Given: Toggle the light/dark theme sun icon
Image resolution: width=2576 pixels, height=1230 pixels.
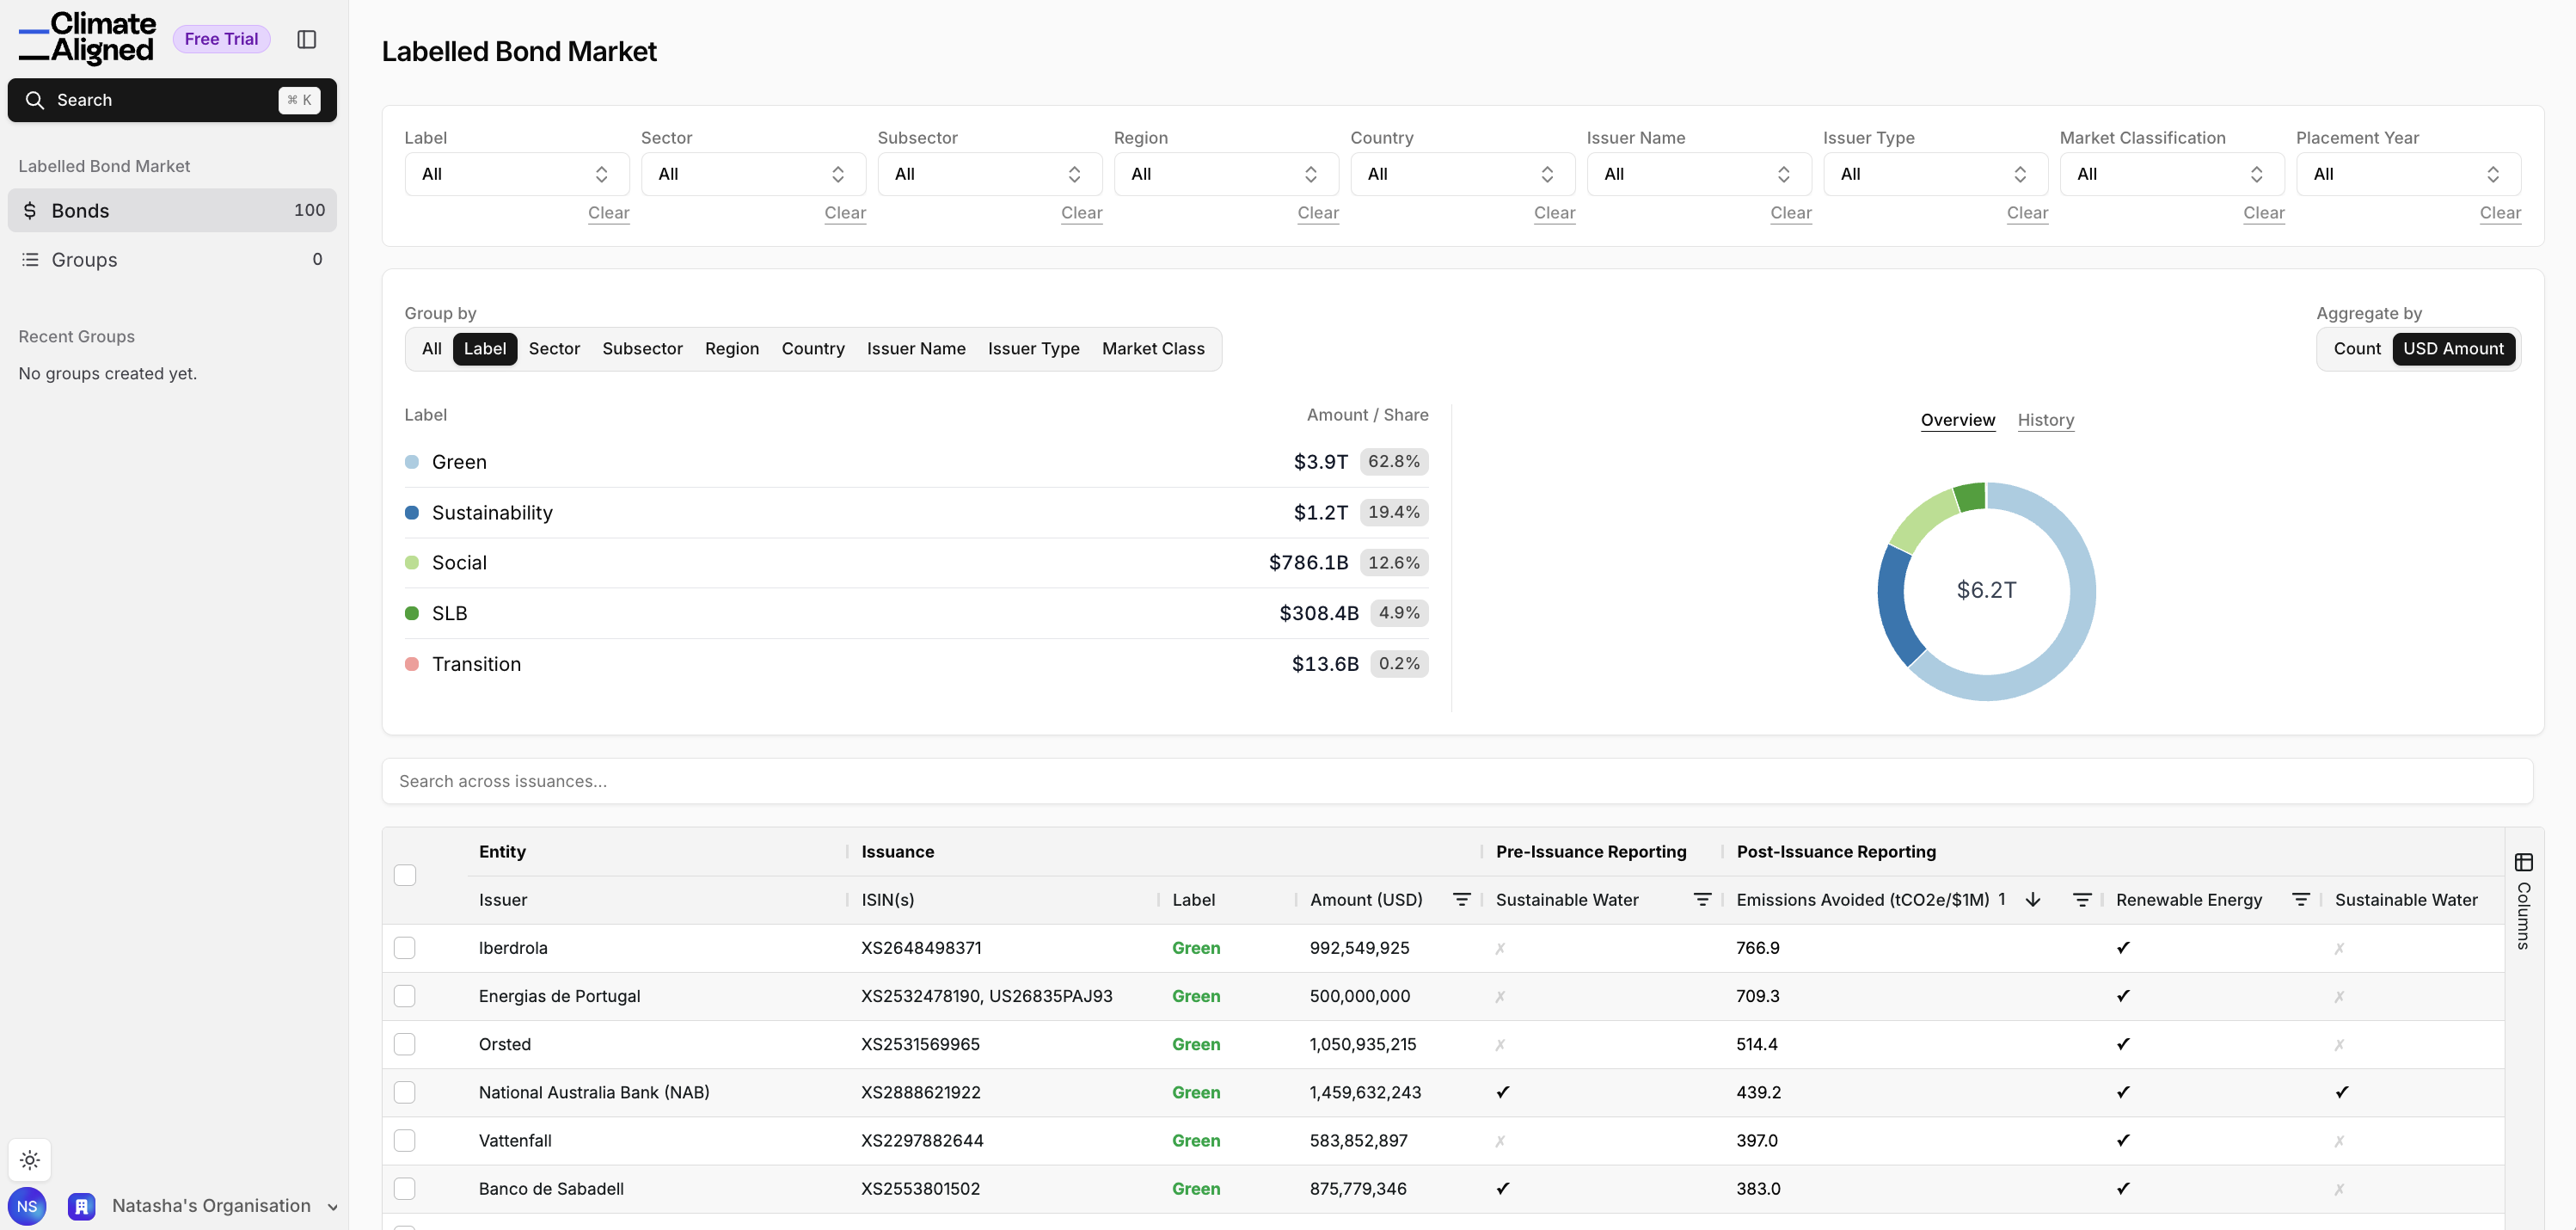Looking at the screenshot, I should coord(30,1160).
